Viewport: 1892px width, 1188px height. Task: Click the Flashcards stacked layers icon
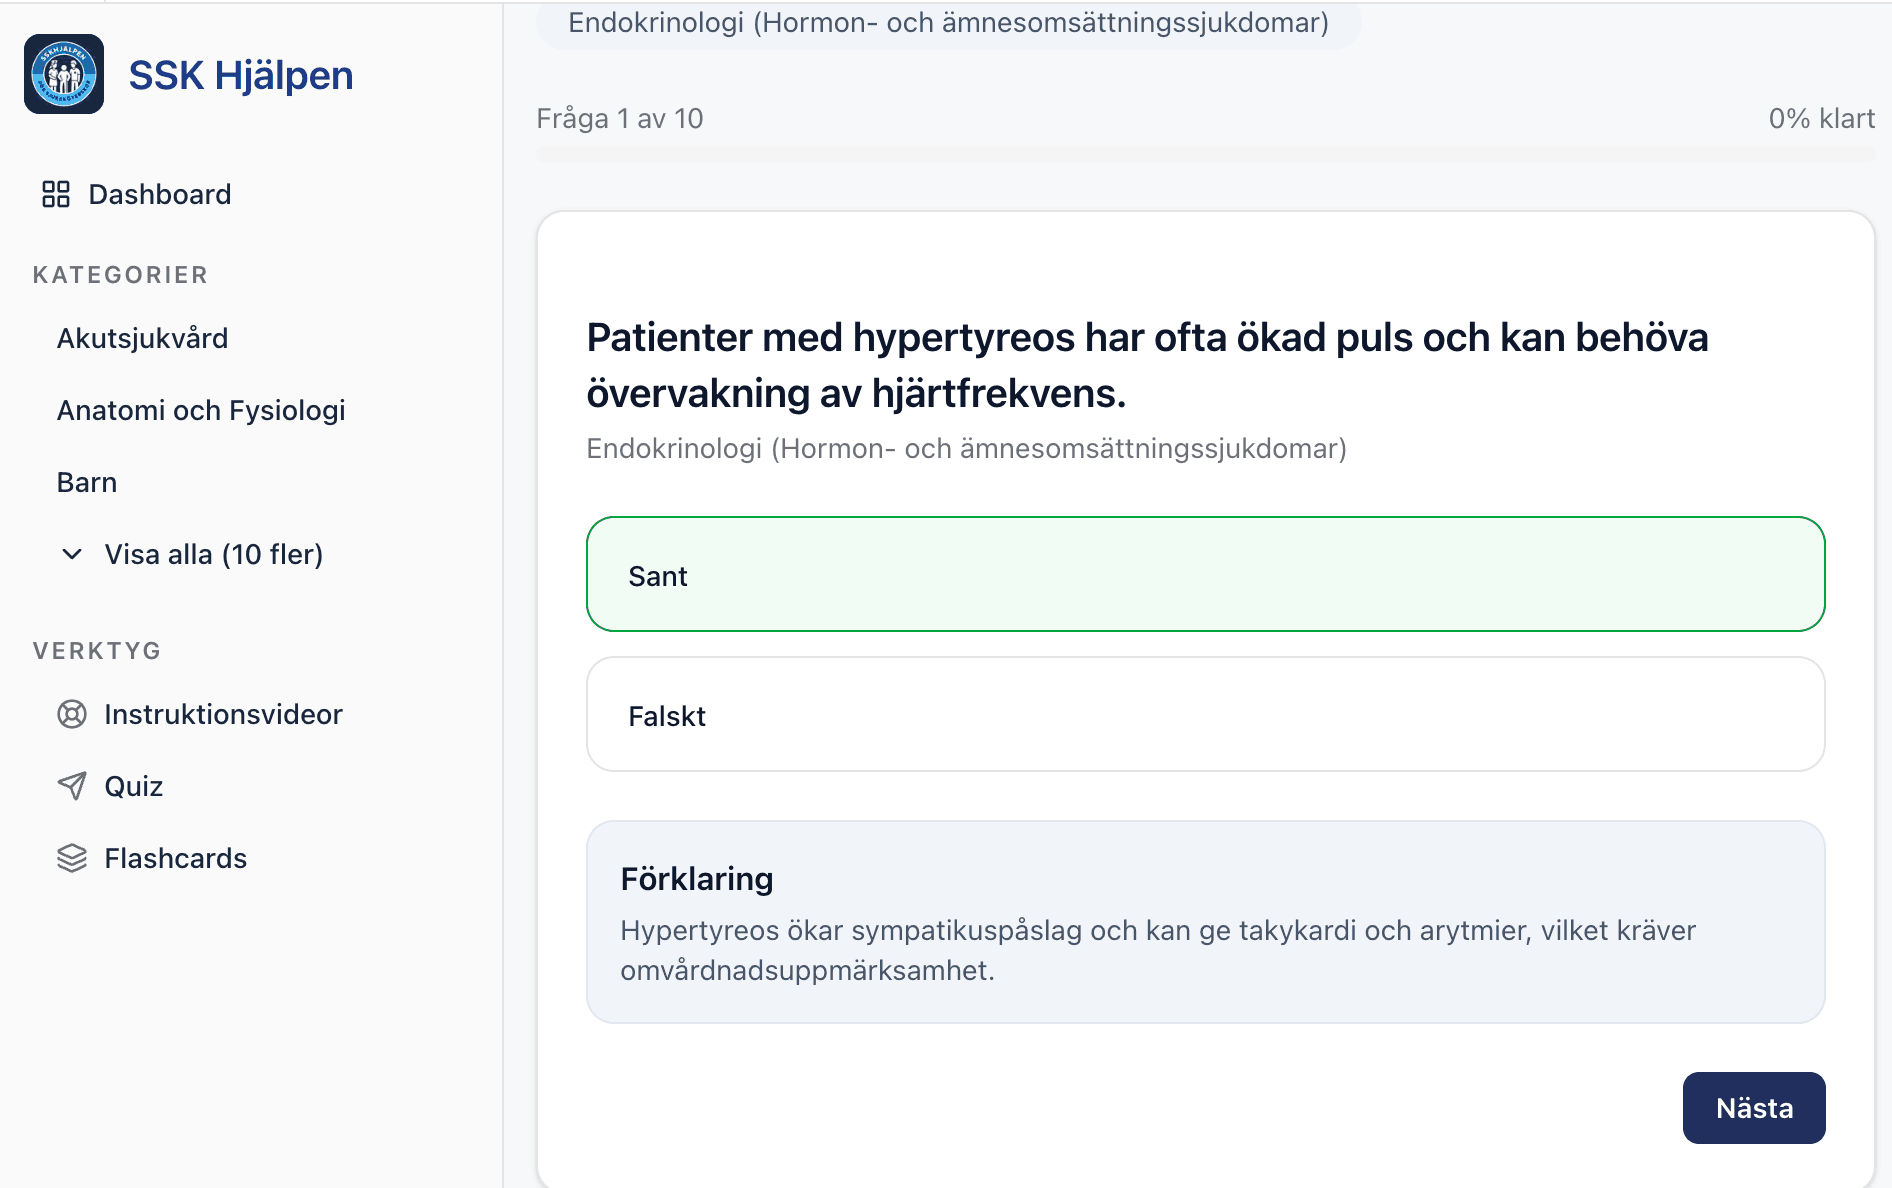point(72,858)
